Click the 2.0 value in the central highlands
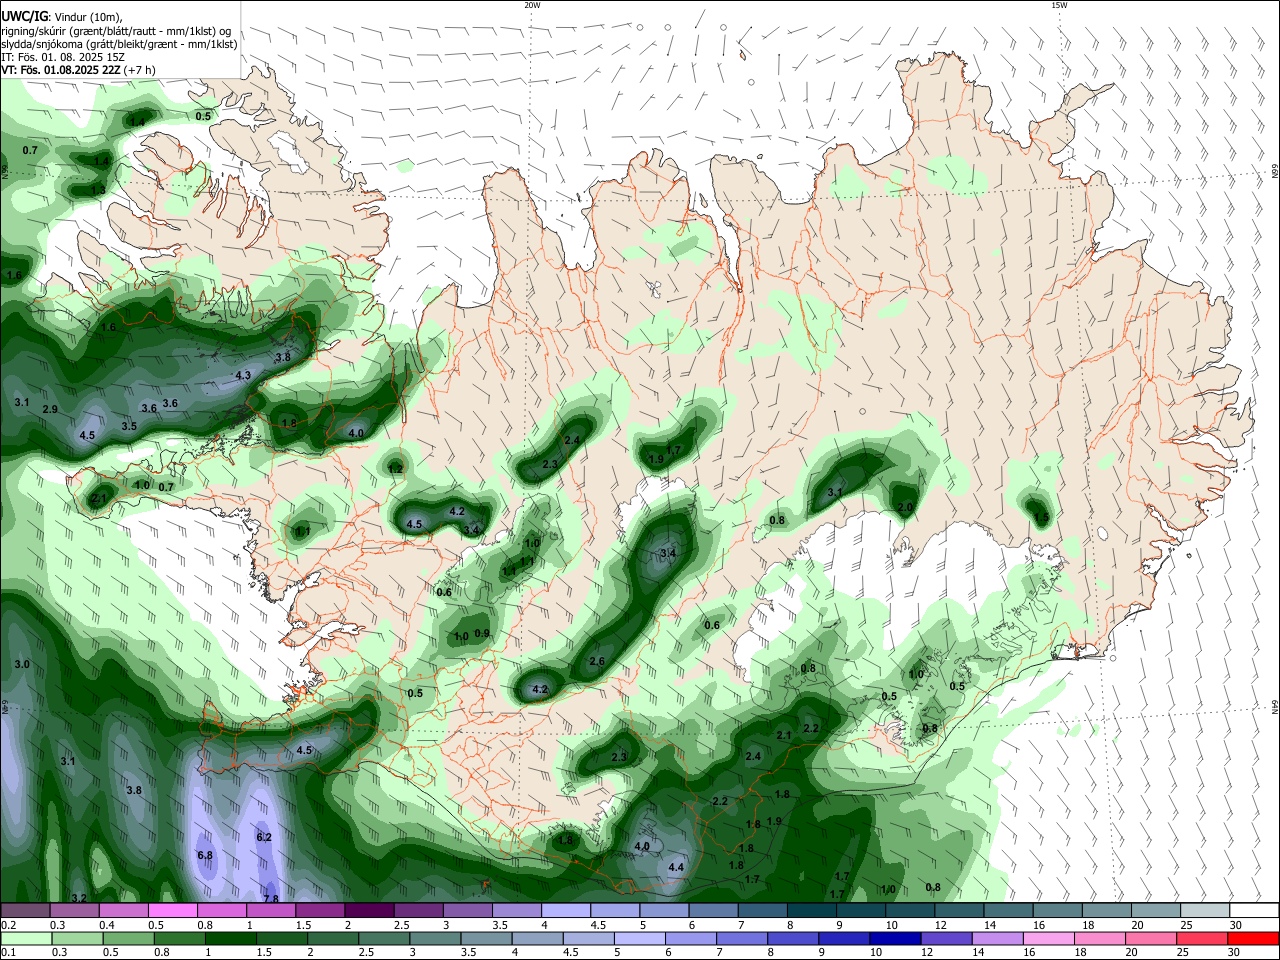Screen dimensions: 1280x960 905,508
